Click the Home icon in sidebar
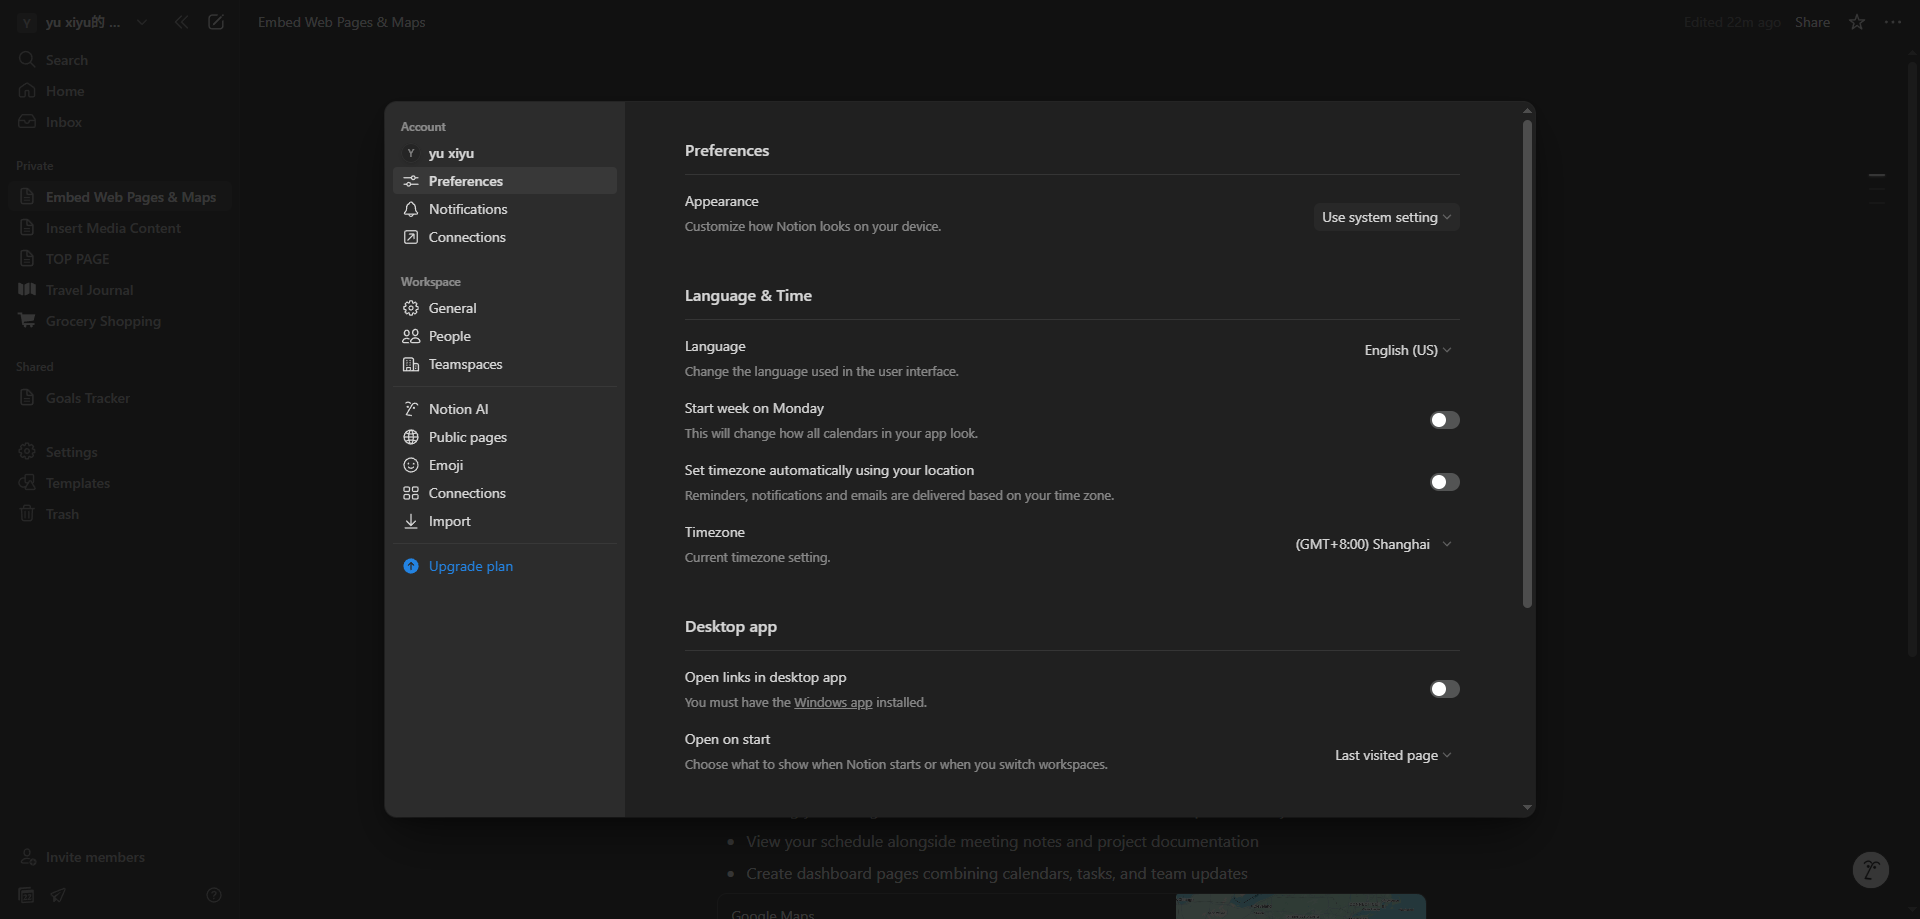1920x919 pixels. [x=27, y=91]
